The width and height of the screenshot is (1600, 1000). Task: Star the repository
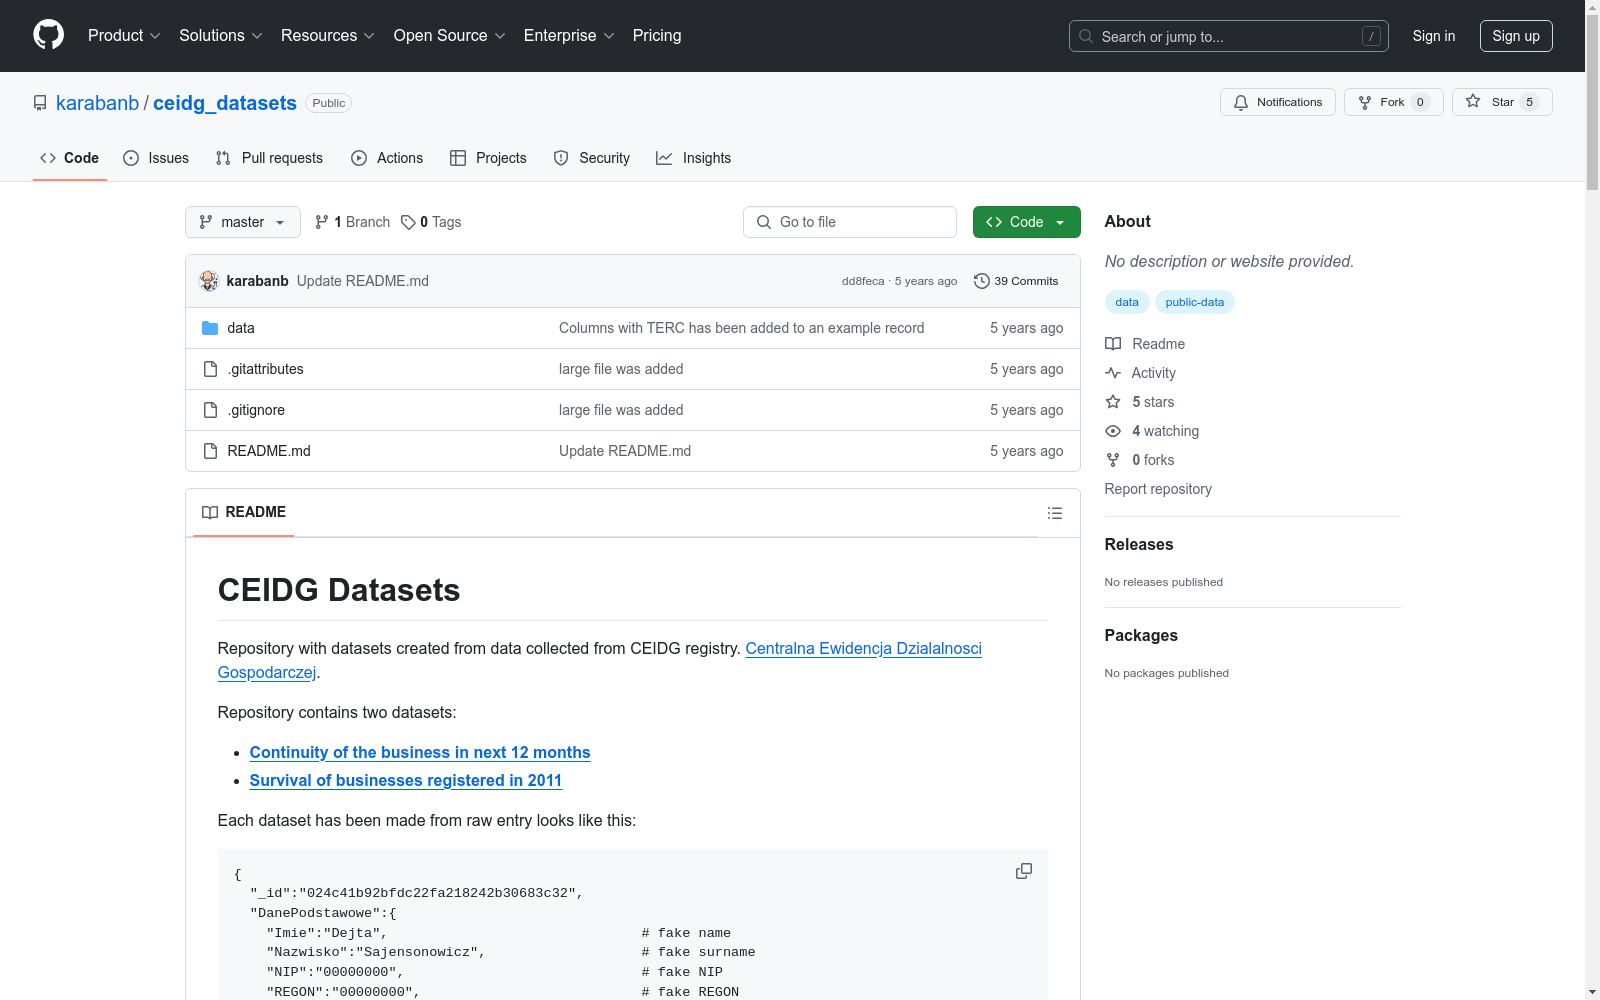click(1502, 102)
